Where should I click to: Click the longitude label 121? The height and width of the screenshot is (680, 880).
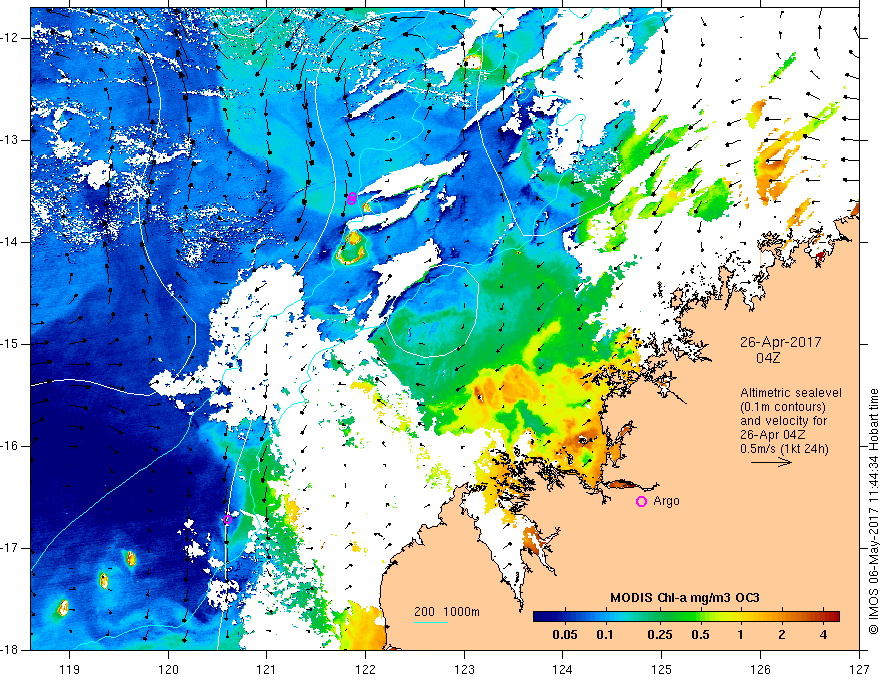point(267,669)
